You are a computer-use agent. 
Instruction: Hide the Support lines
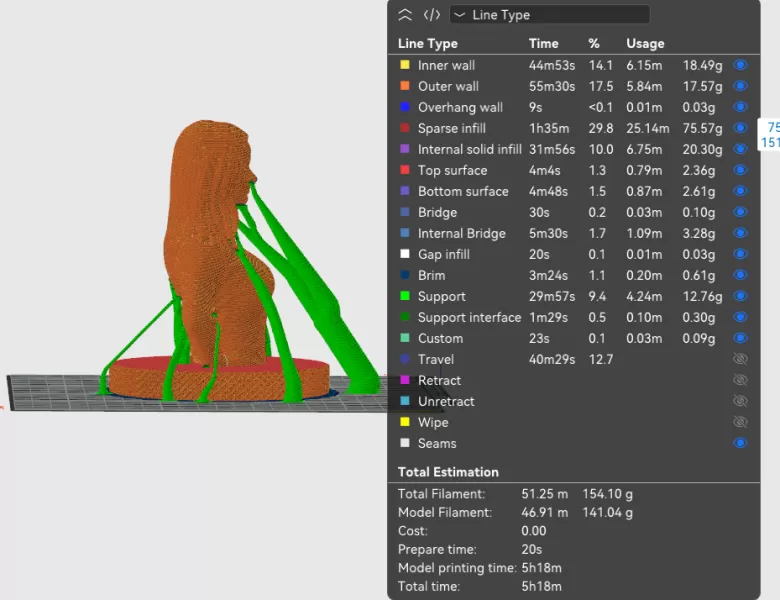point(740,296)
